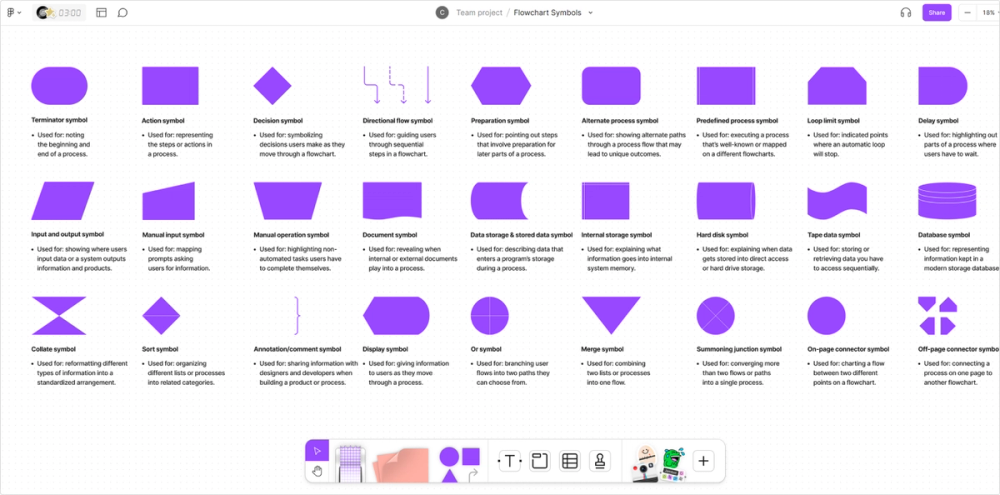Viewport: 1000px width, 495px height.
Task: Select the Input and output parallelogram
Action: [62, 200]
